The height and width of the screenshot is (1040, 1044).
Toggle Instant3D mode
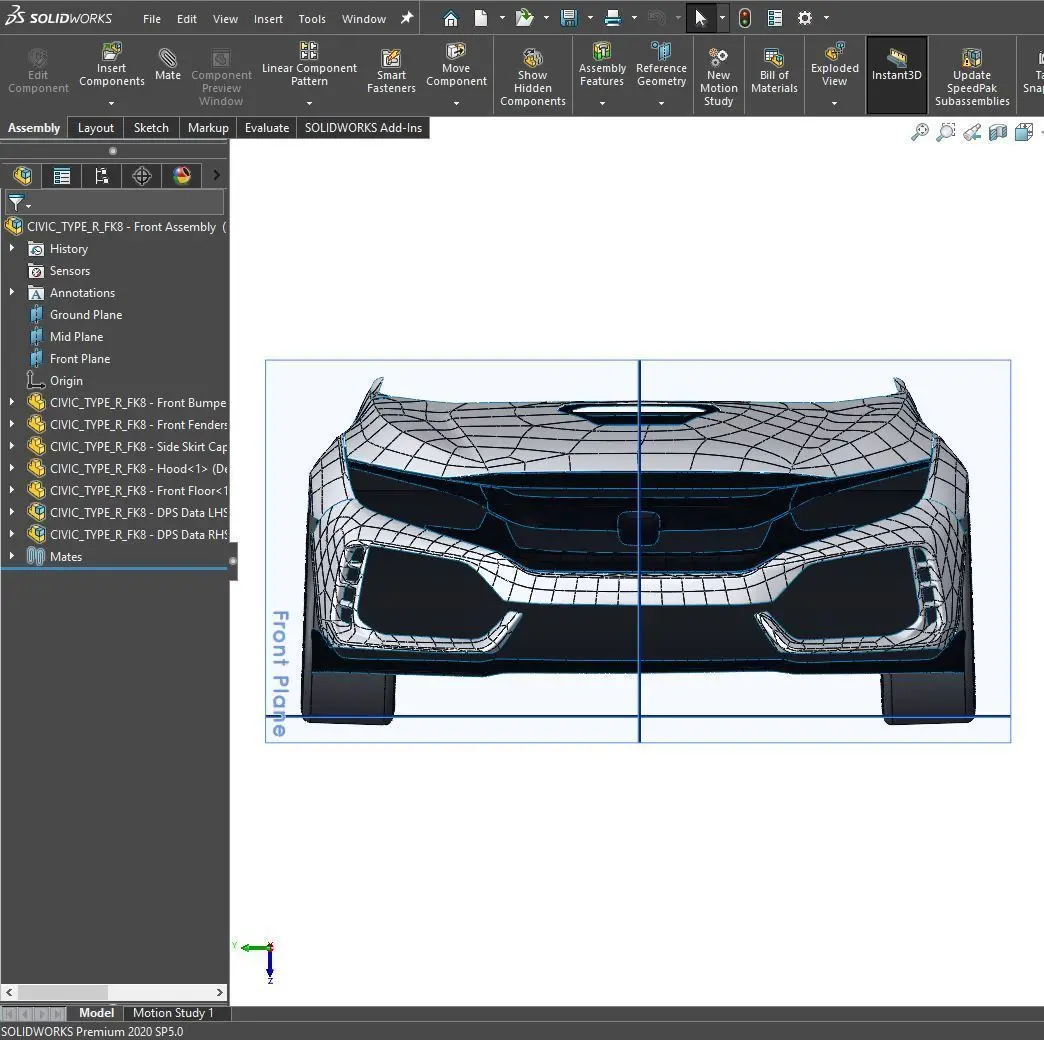(896, 75)
